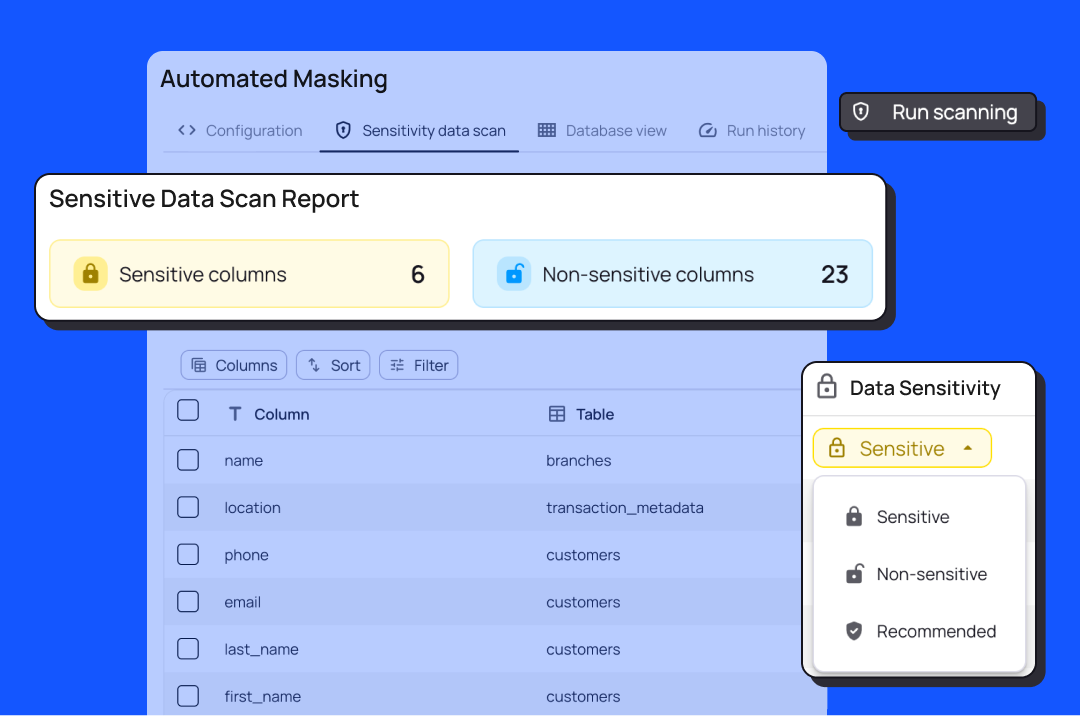Image resolution: width=1080 pixels, height=716 pixels.
Task: Click the Table header grid icon
Action: (x=557, y=414)
